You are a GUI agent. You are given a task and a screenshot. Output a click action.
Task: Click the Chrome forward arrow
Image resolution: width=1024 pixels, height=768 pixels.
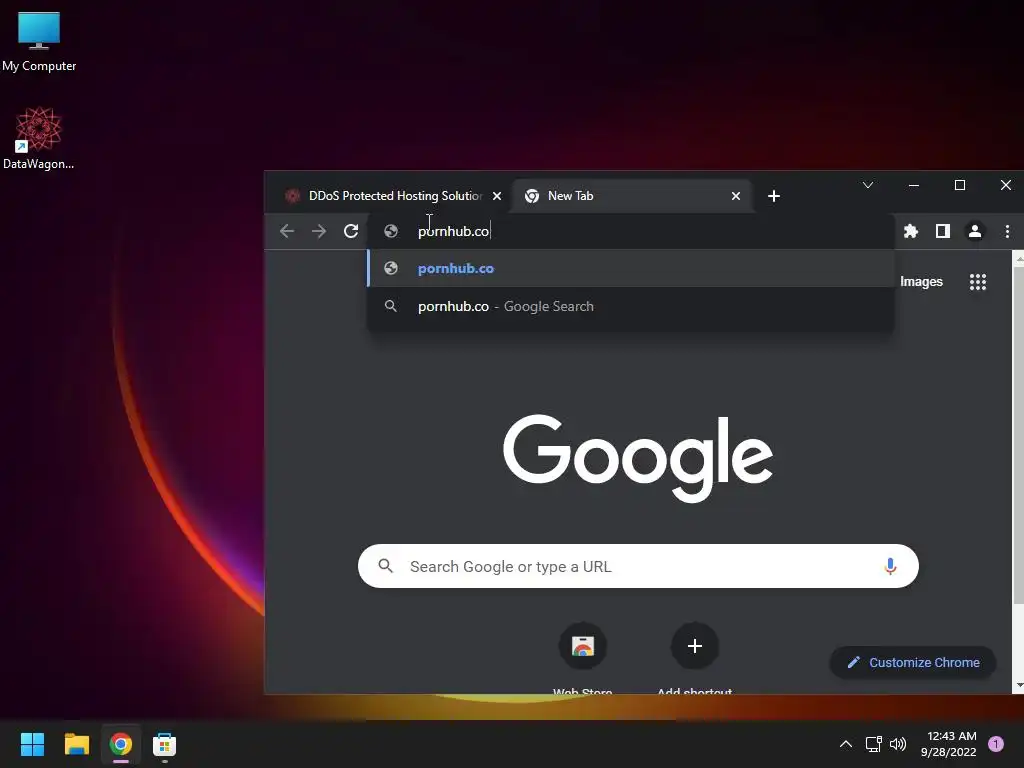[319, 231]
